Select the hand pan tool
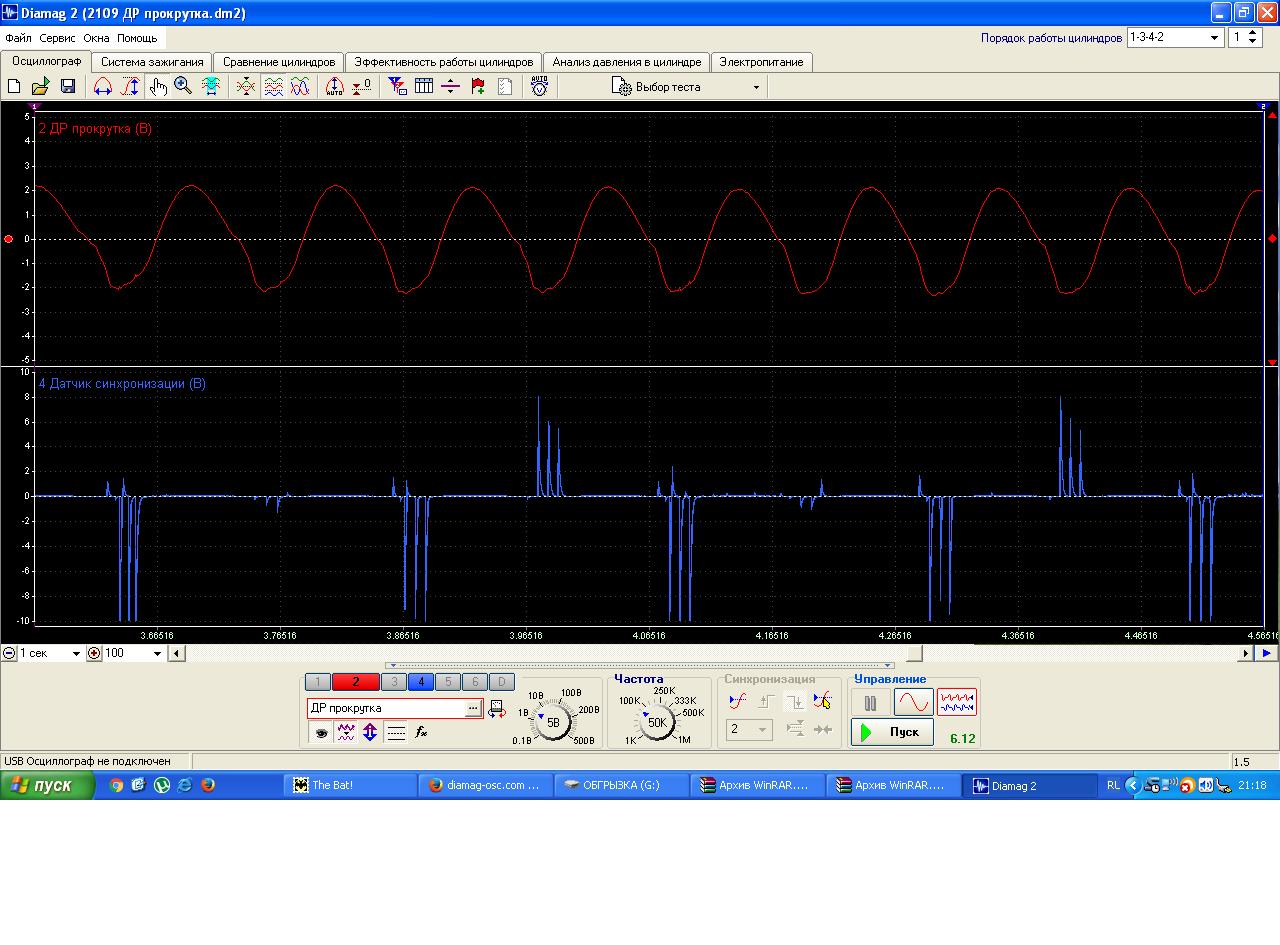Screen dimensions: 1280x945 click(x=158, y=87)
